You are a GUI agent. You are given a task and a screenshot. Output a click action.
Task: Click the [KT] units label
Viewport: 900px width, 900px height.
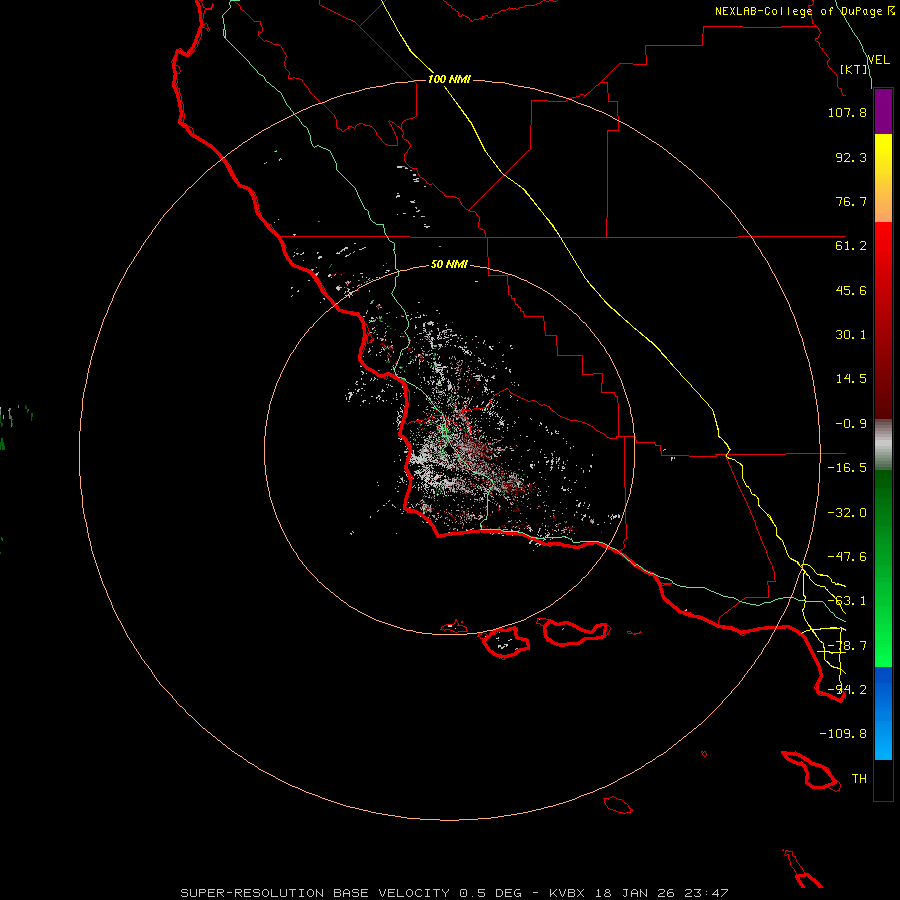854,69
